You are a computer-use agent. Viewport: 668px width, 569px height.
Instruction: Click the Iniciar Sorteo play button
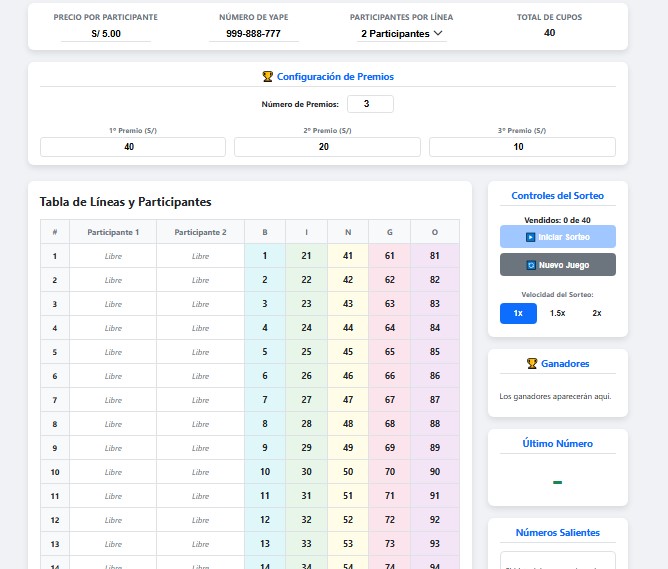click(x=557, y=237)
